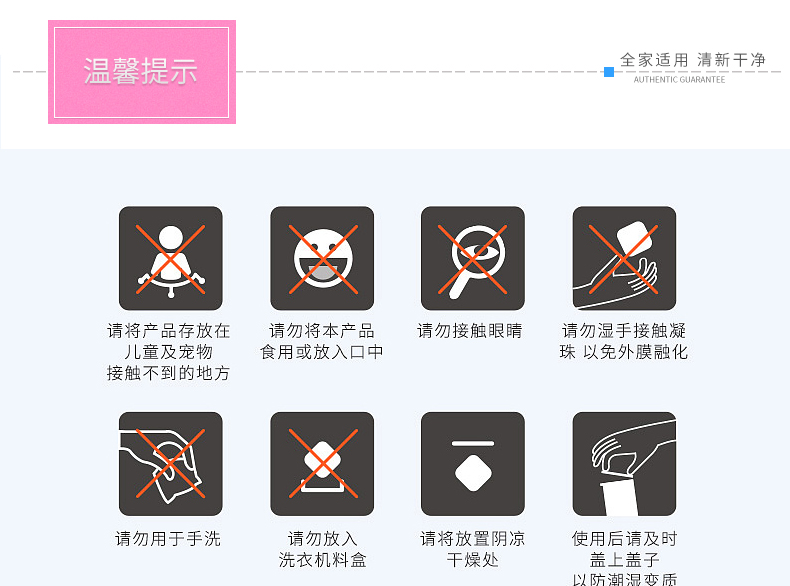The height and width of the screenshot is (586, 790).
Task: Click the no hand washing icon
Action: (x=170, y=464)
